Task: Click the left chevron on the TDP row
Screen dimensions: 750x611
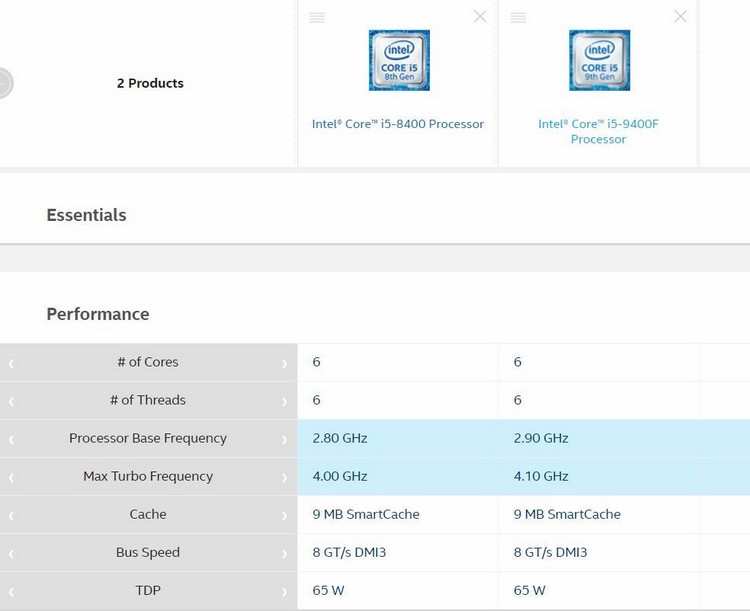Action: pos(11,592)
